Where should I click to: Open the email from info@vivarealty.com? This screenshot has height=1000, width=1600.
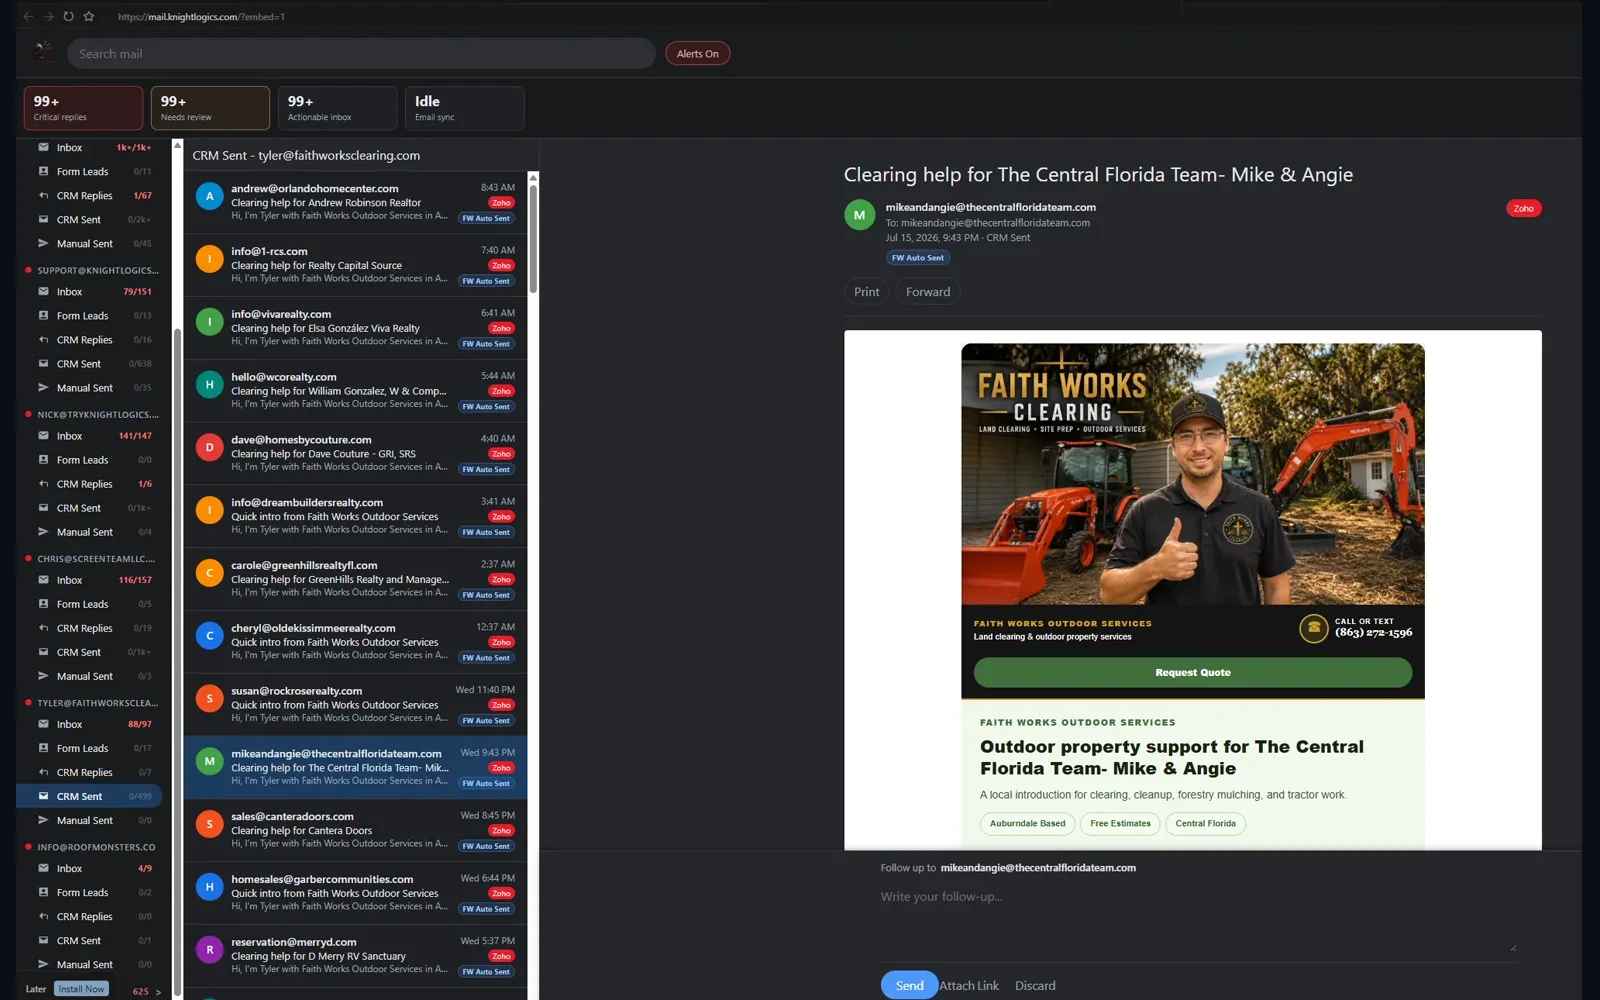(355, 328)
